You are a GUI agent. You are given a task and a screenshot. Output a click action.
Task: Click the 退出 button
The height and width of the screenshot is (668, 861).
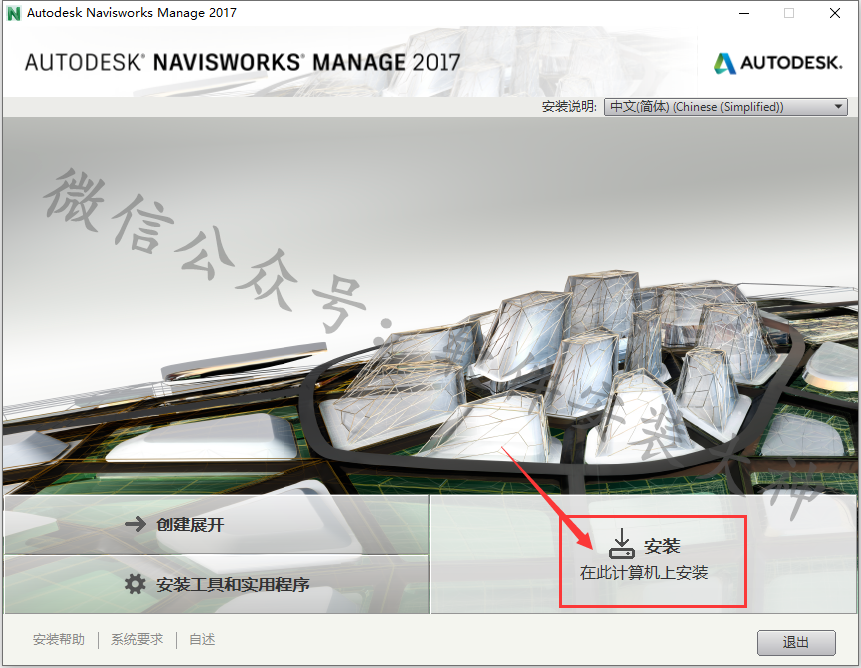click(796, 642)
